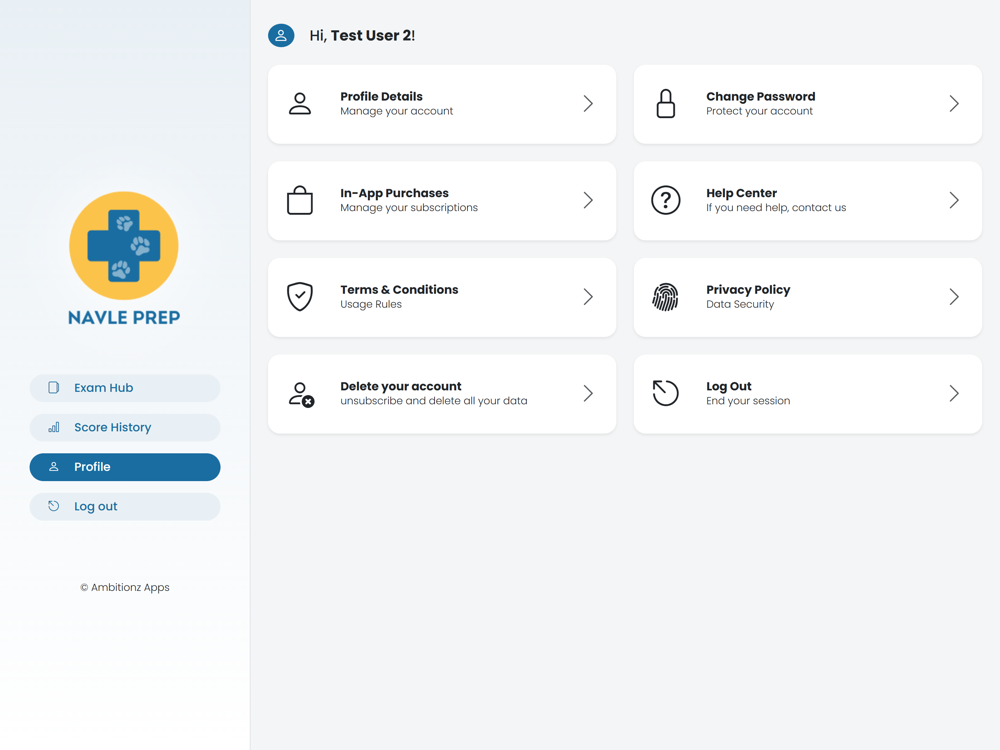Click the sidebar Log out arrow icon
Viewport: 1000px width, 750px height.
pyautogui.click(x=54, y=506)
